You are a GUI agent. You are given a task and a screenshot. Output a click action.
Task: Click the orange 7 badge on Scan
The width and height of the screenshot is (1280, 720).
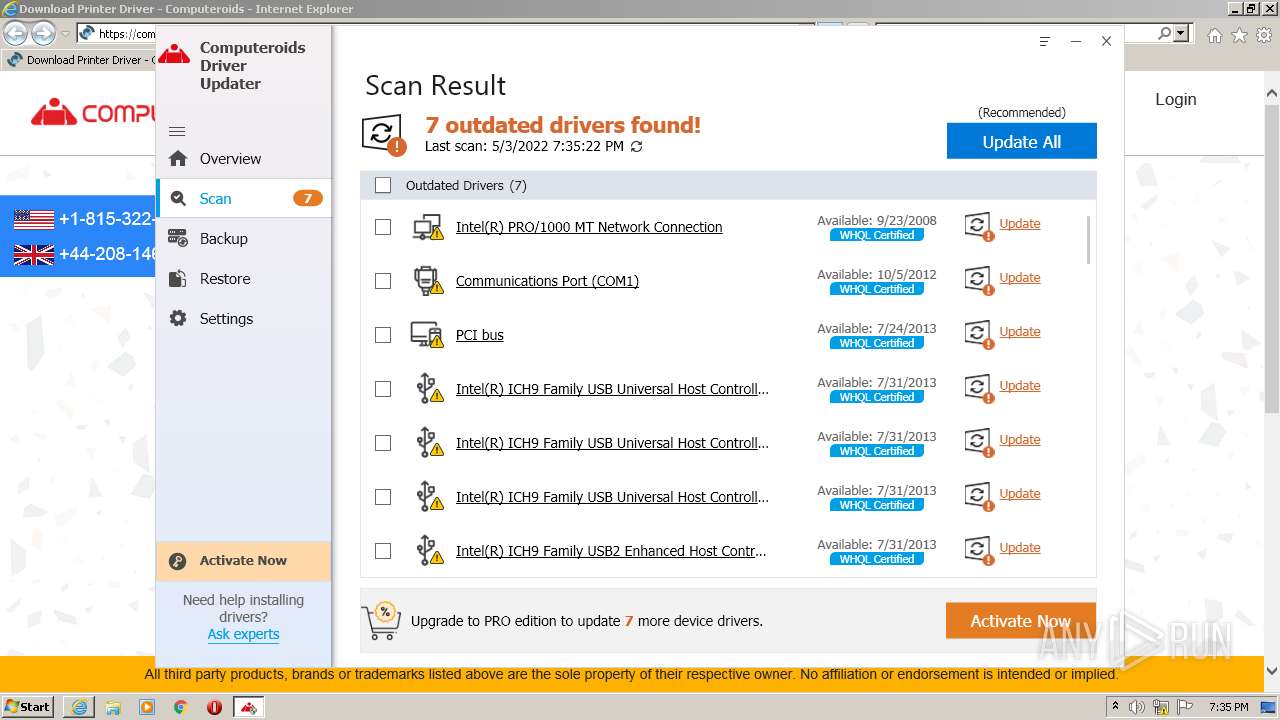(307, 198)
